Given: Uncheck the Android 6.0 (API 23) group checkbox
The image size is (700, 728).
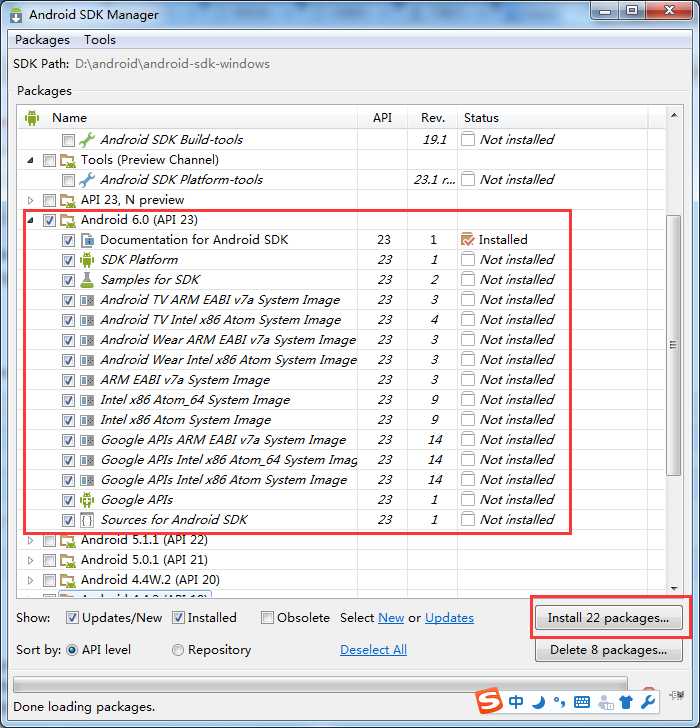Looking at the screenshot, I should (49, 220).
